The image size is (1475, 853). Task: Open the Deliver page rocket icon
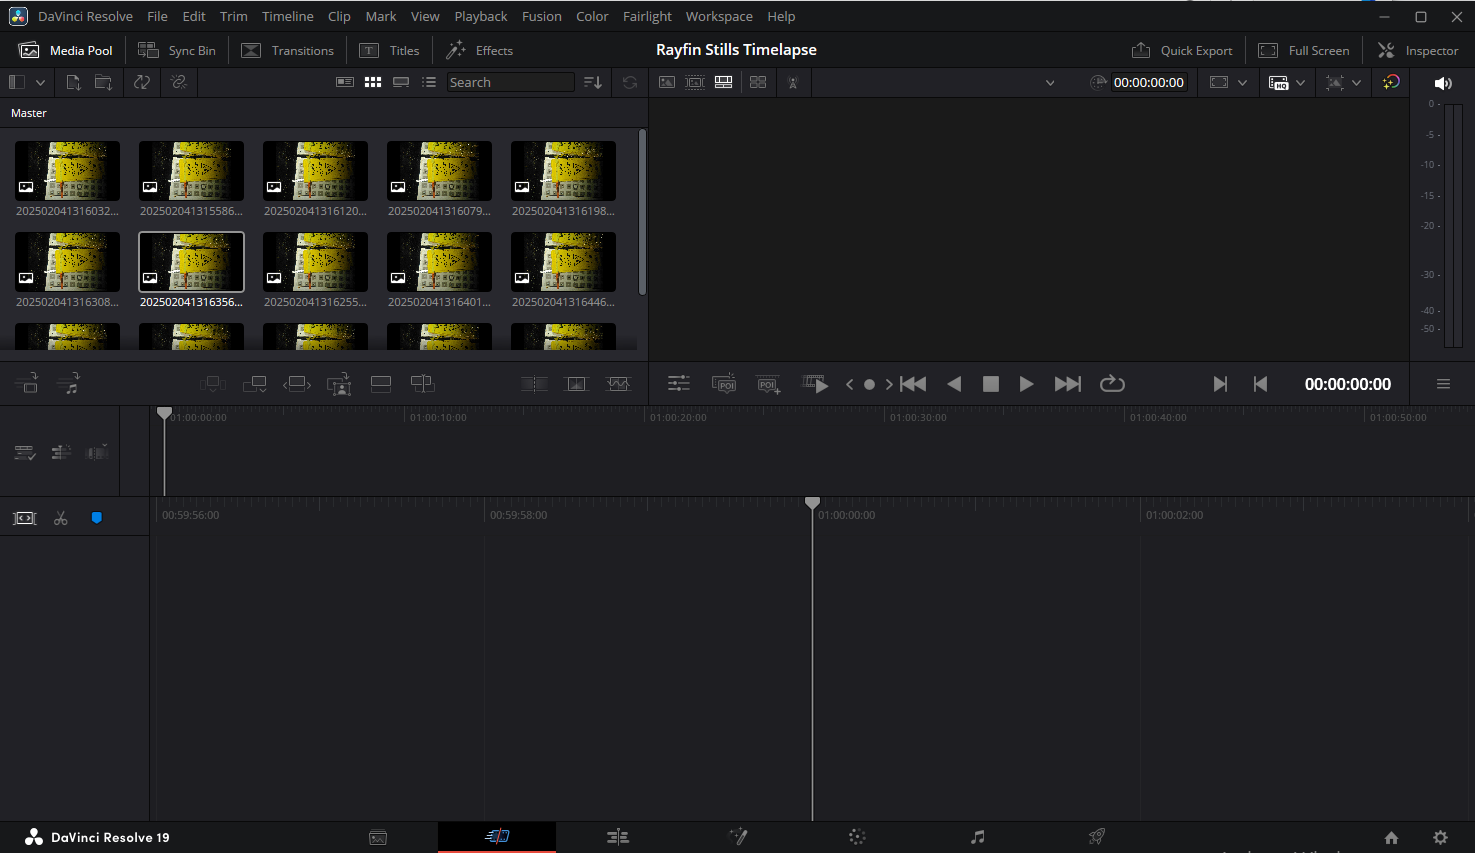1097,837
